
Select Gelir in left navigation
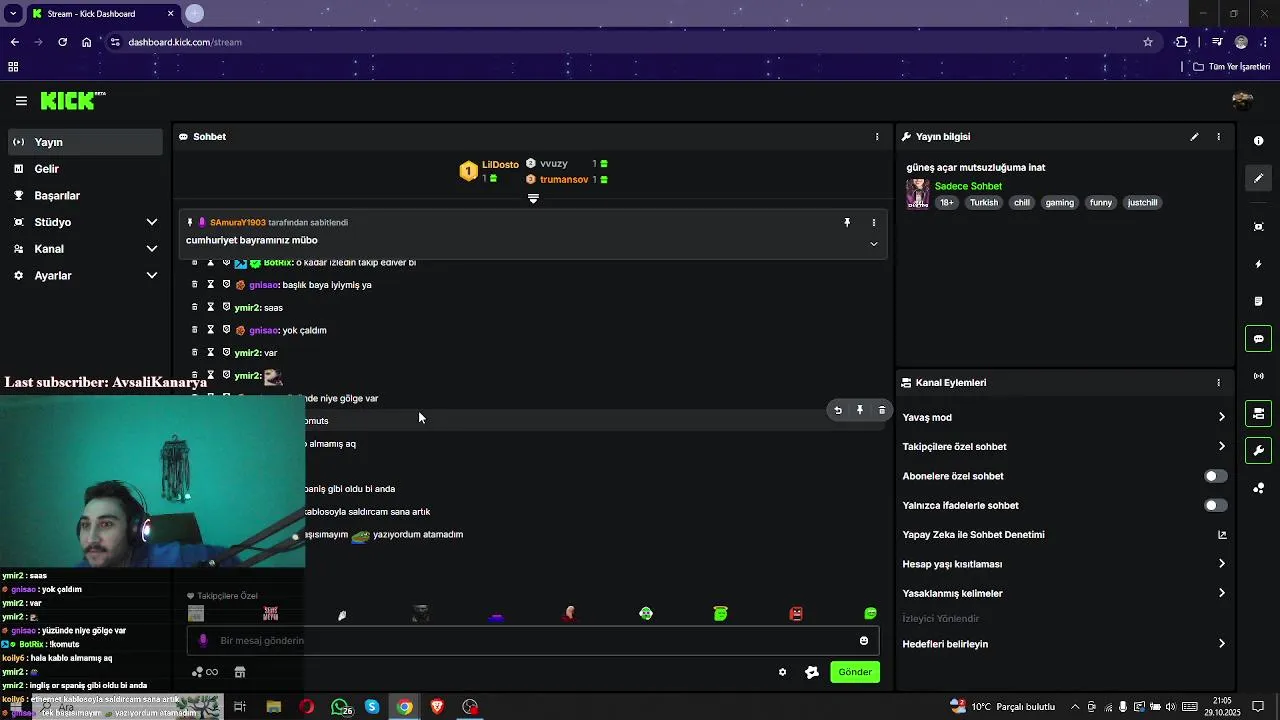[x=85, y=169]
